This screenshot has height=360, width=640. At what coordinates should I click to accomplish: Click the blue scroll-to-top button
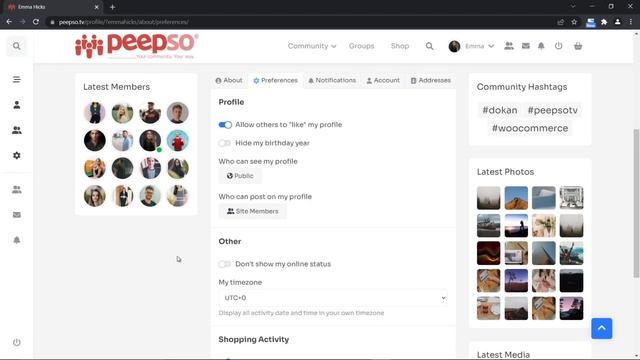(602, 329)
